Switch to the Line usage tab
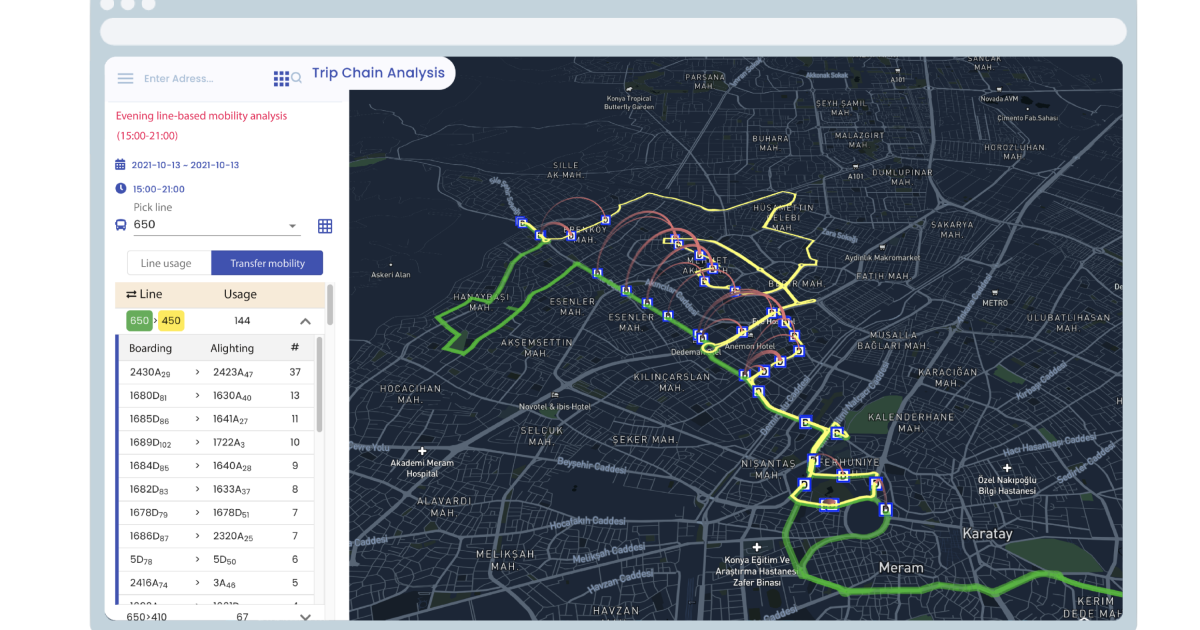1200x630 pixels. [x=168, y=262]
